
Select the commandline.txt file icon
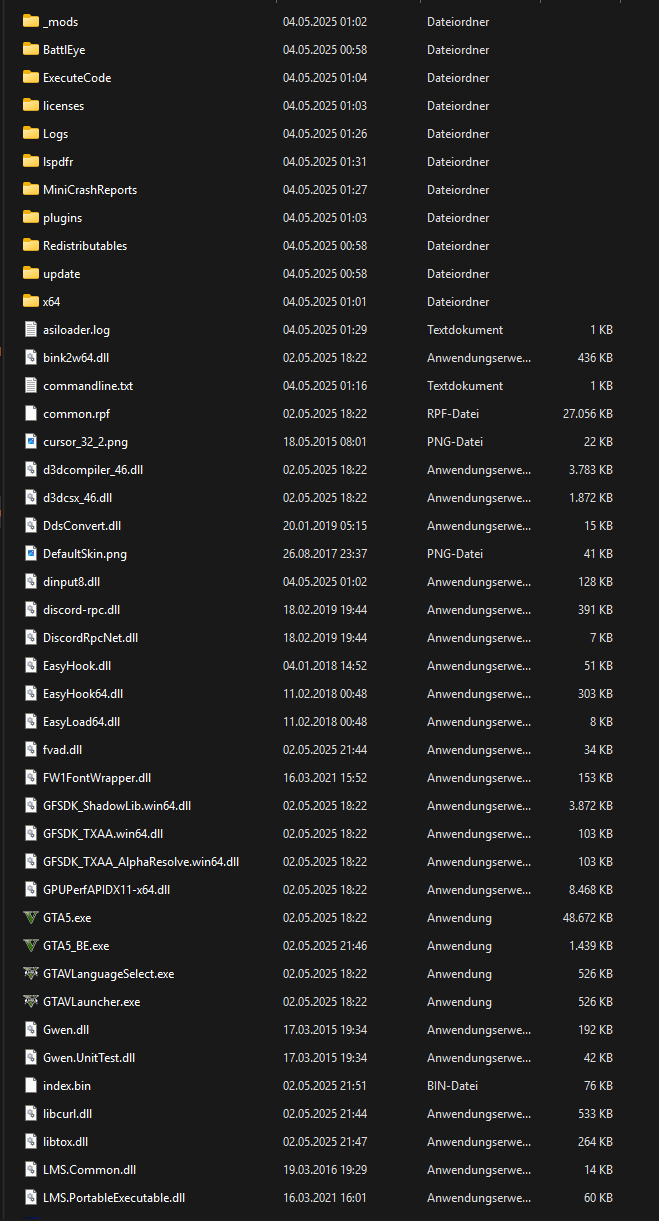tap(30, 385)
